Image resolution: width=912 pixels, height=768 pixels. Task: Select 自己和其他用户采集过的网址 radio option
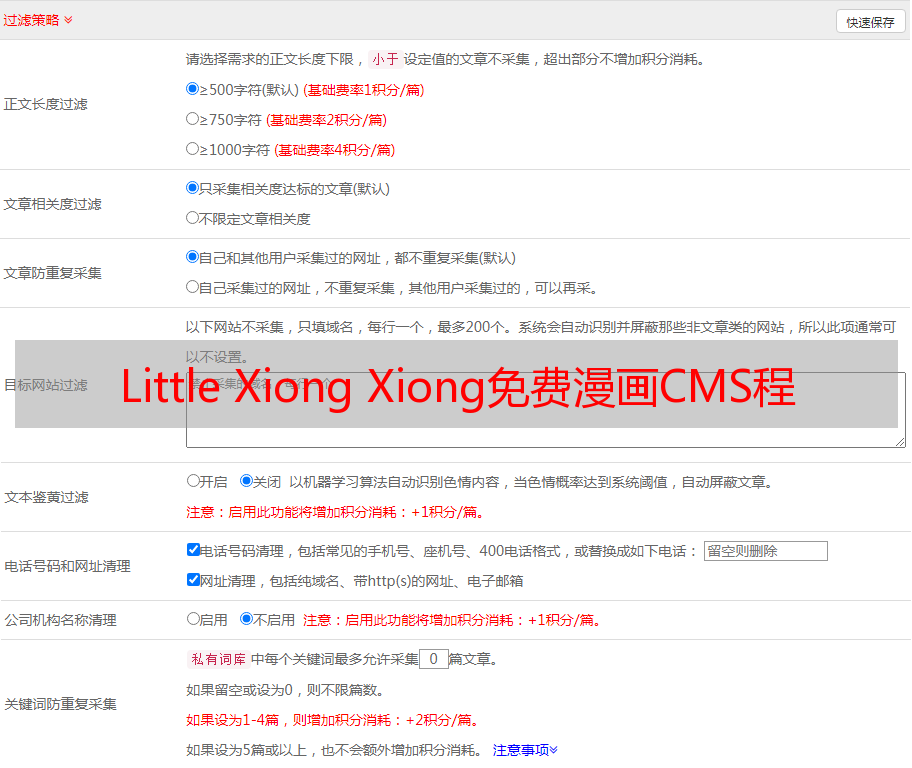pos(193,257)
